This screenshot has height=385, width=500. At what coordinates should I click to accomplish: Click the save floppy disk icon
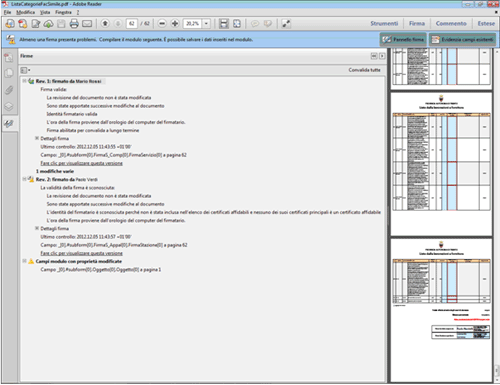pos(61,24)
